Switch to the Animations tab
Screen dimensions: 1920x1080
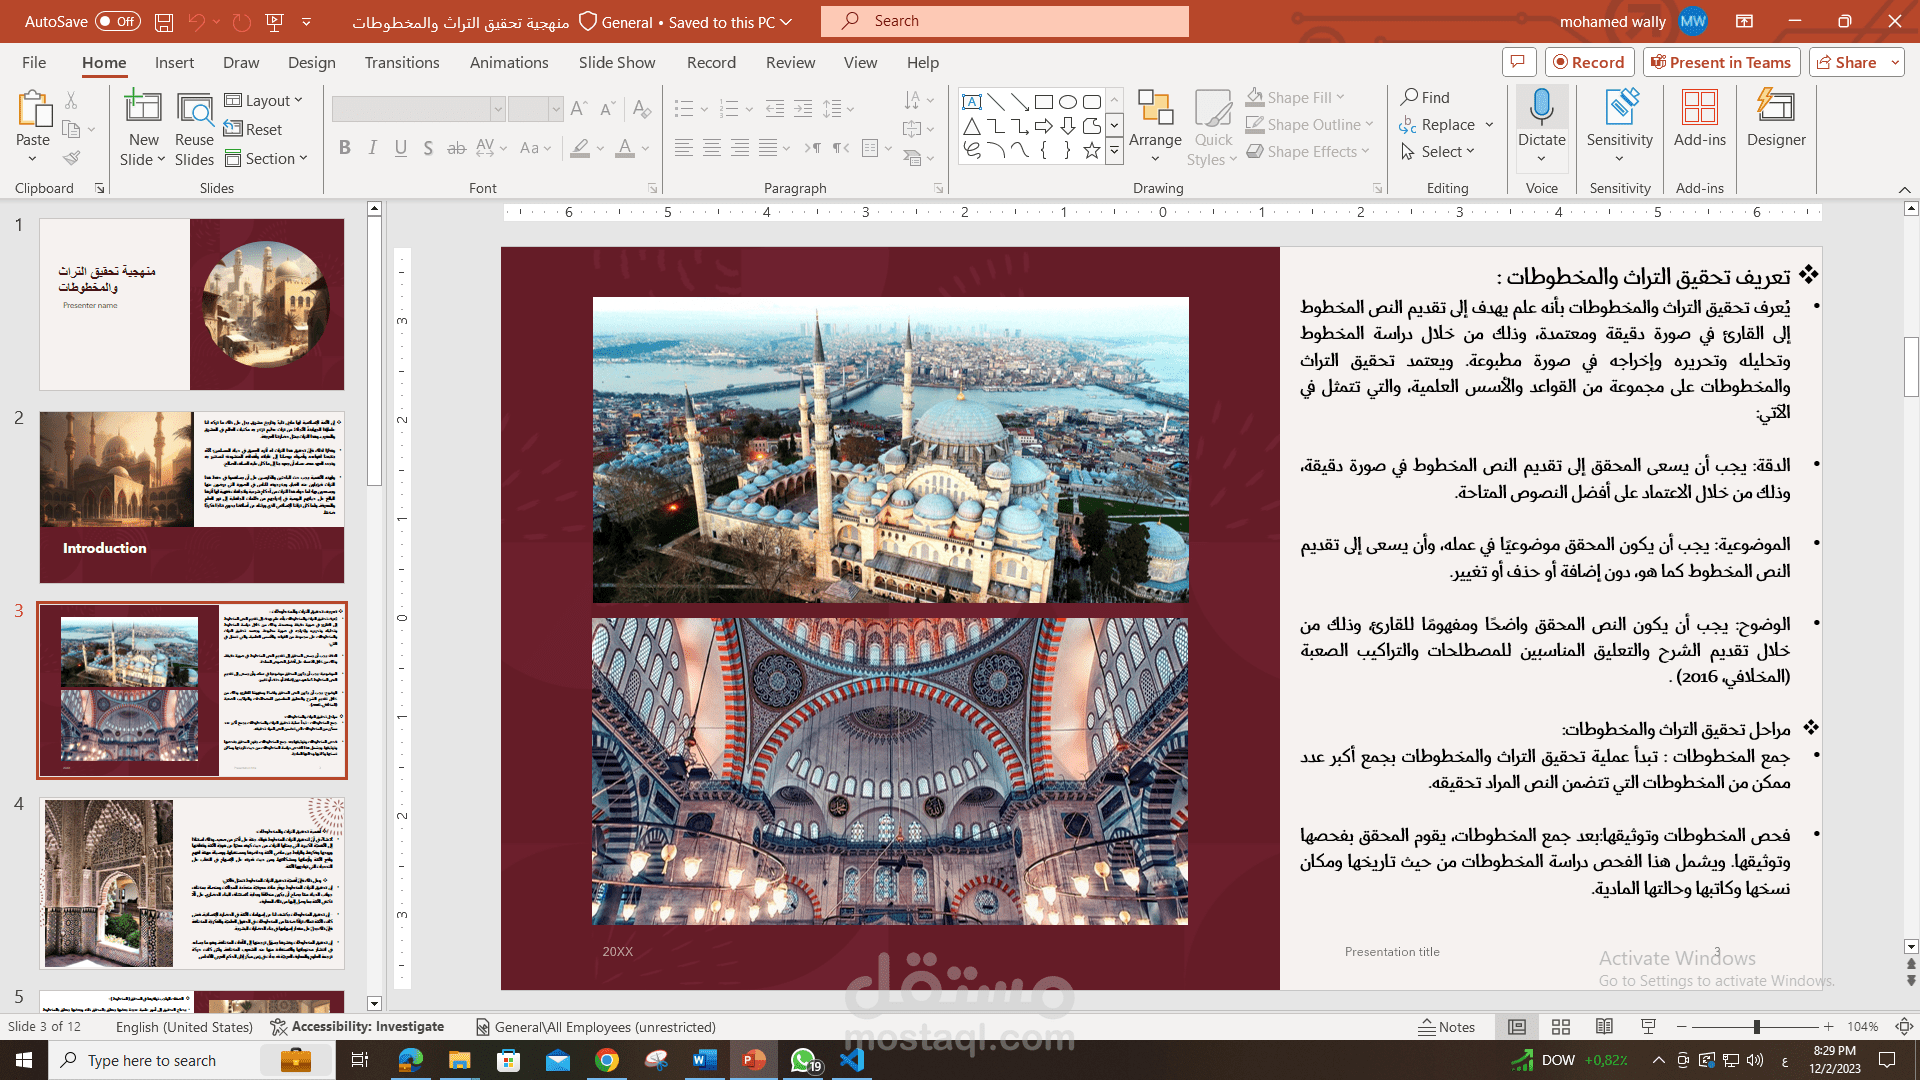point(509,62)
